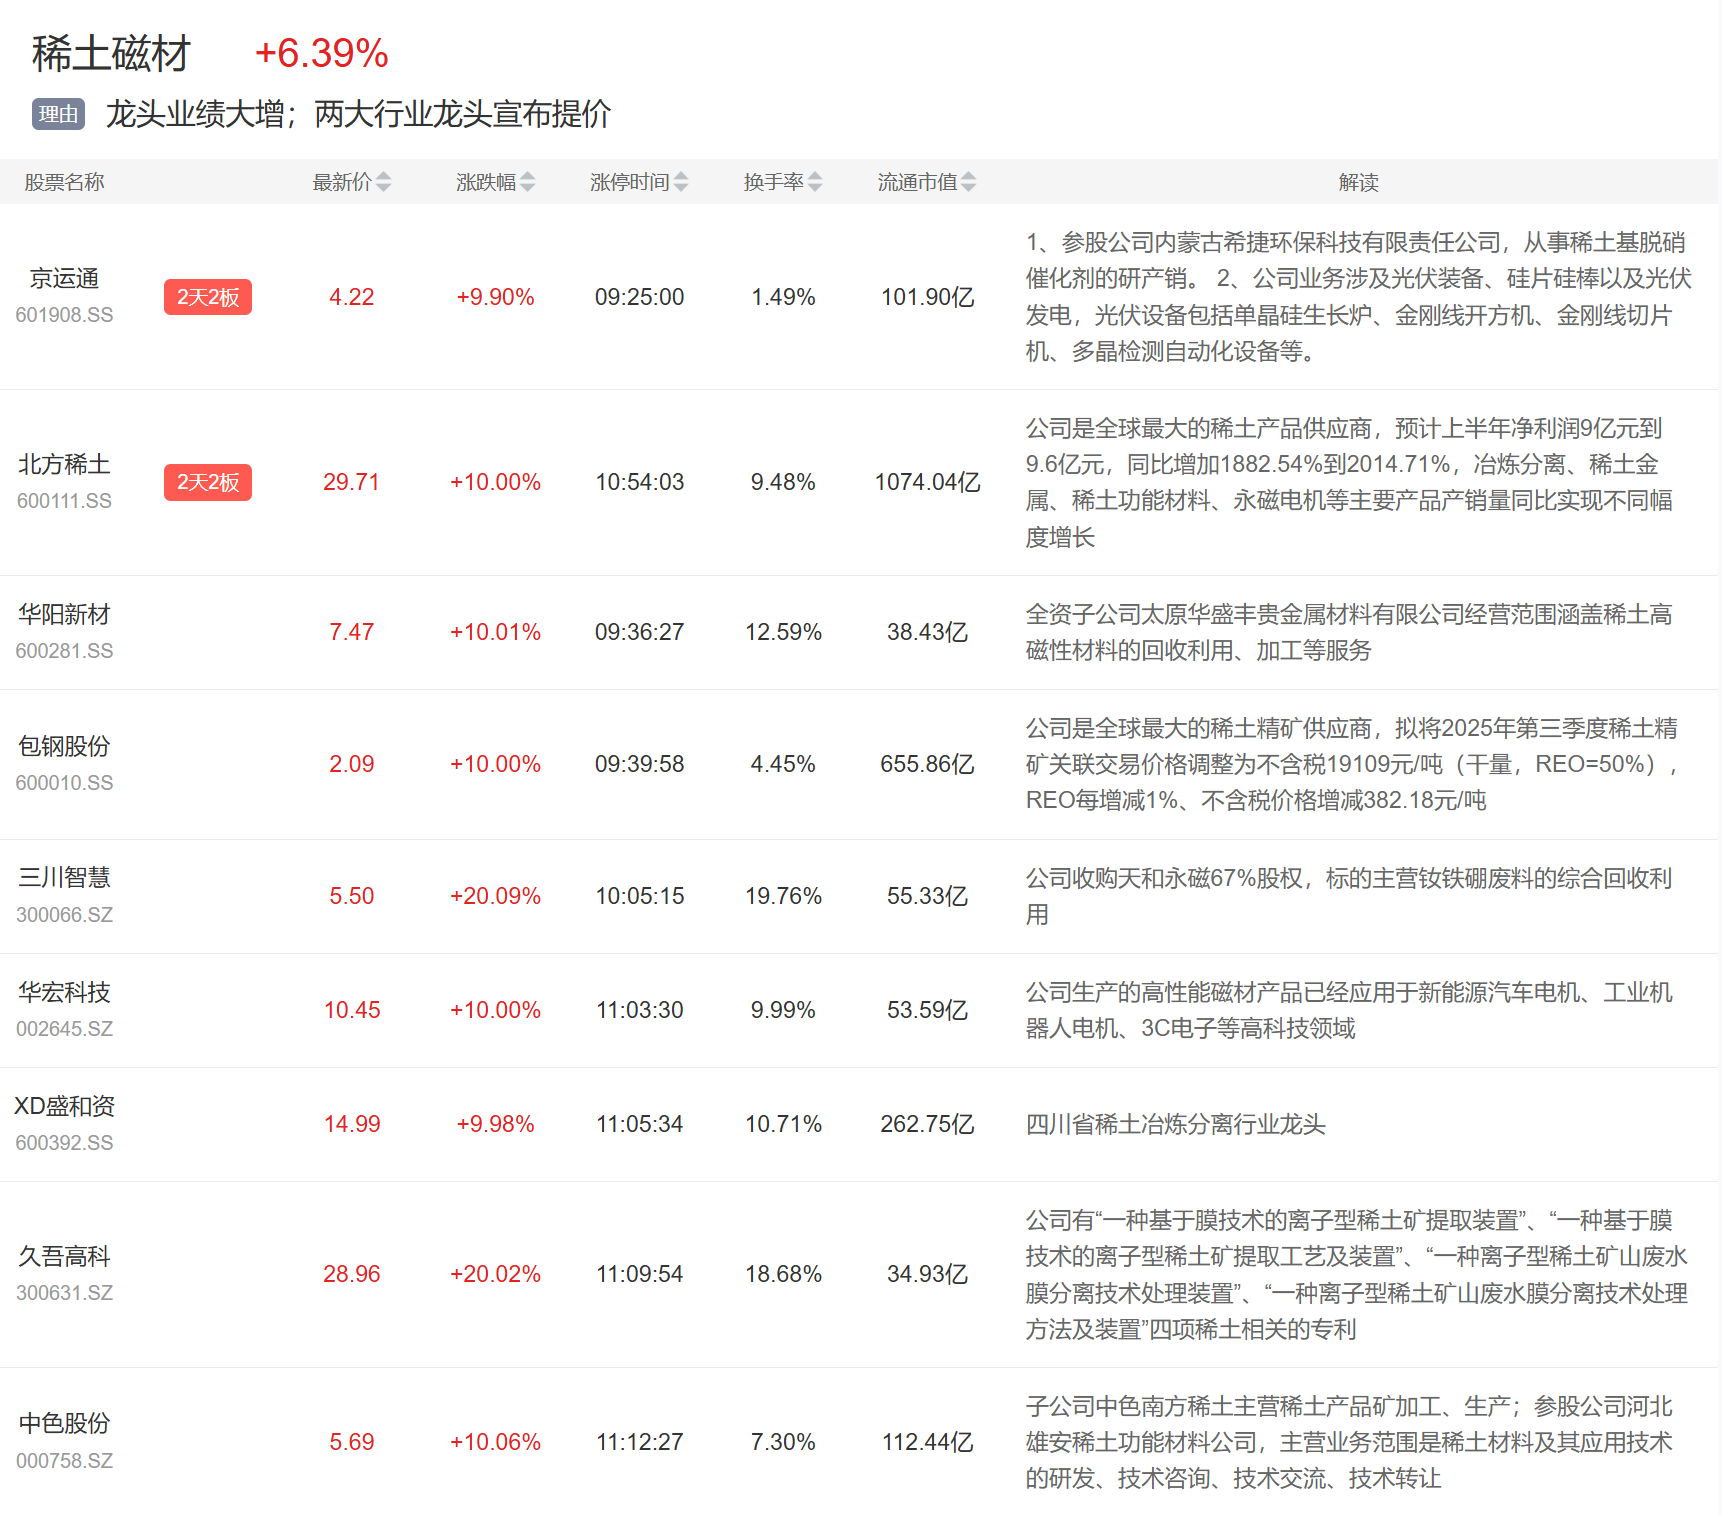Click 京运通 2天2板 tag
The image size is (1722, 1515).
tap(208, 297)
